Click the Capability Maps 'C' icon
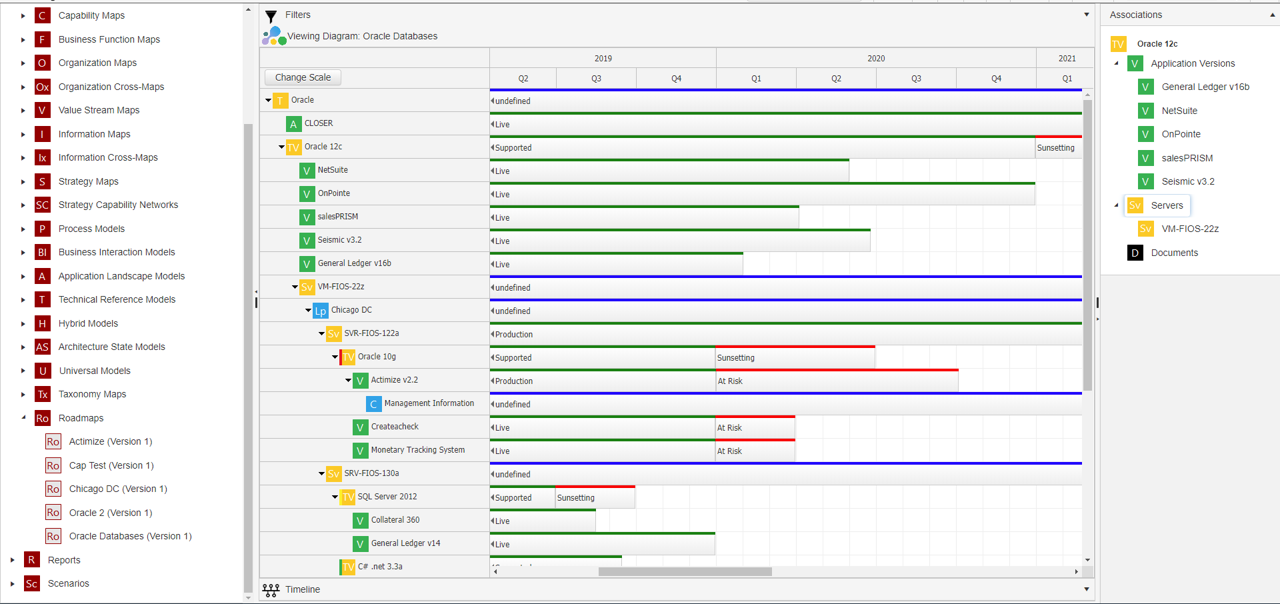 pyautogui.click(x=42, y=16)
